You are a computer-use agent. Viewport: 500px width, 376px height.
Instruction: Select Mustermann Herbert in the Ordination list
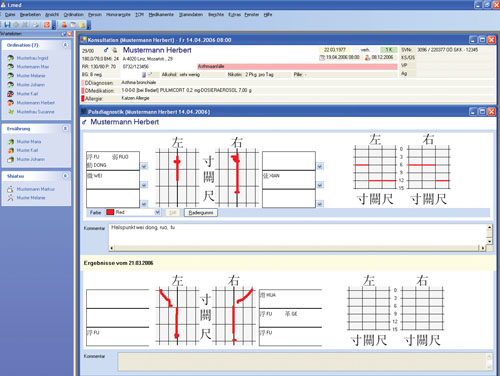[x=36, y=103]
